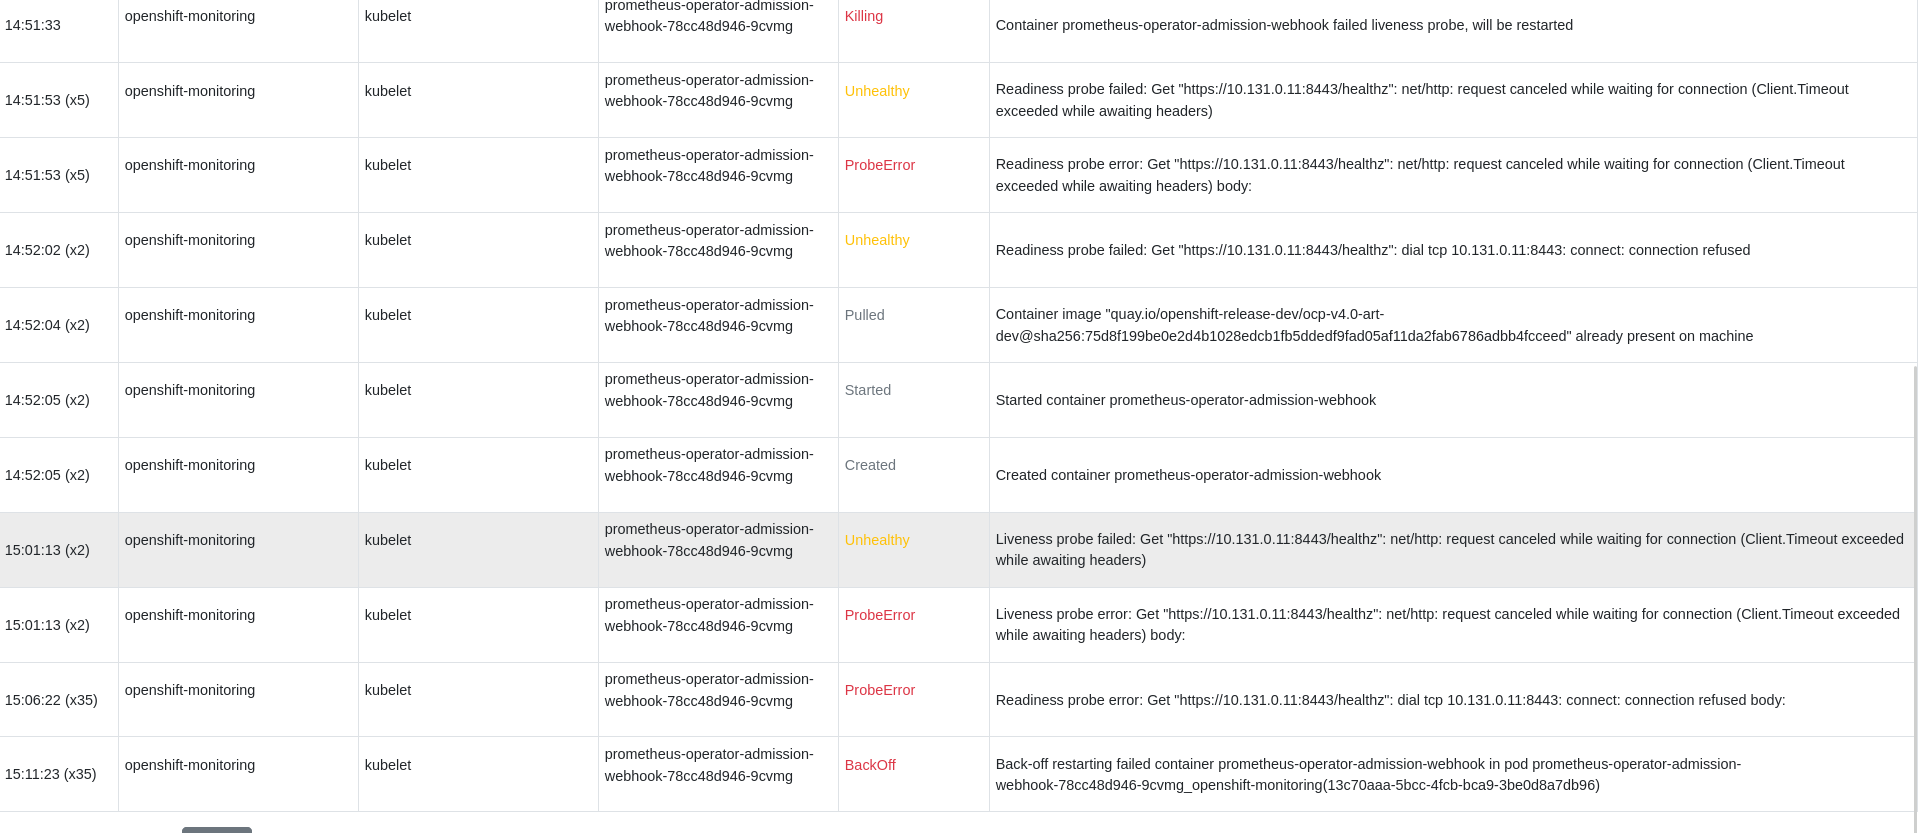Click the 'Container image ... already present' message

pos(1373,325)
